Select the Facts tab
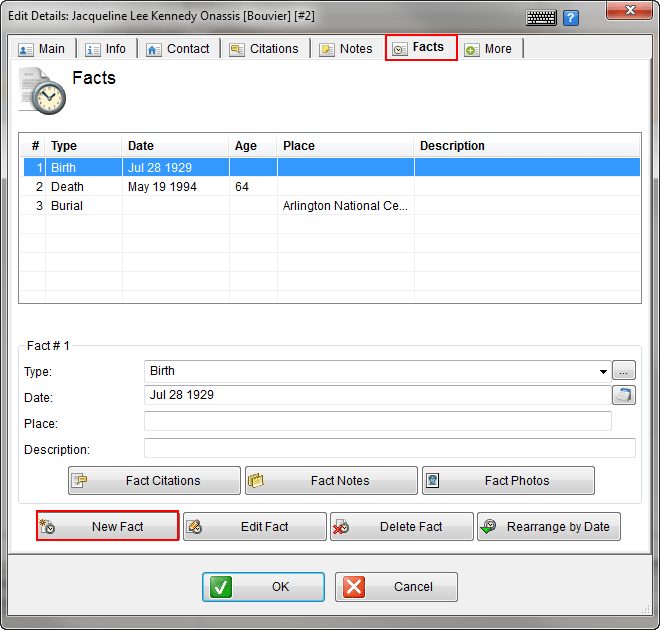 tap(421, 48)
